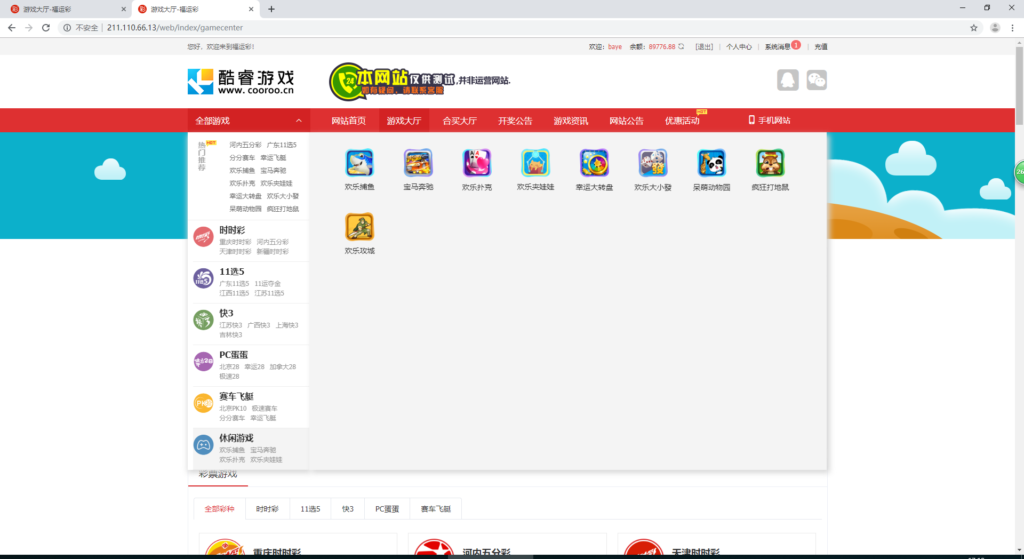Launch the 宝马奔驰 game icon
The height and width of the screenshot is (559, 1024).
[418, 163]
